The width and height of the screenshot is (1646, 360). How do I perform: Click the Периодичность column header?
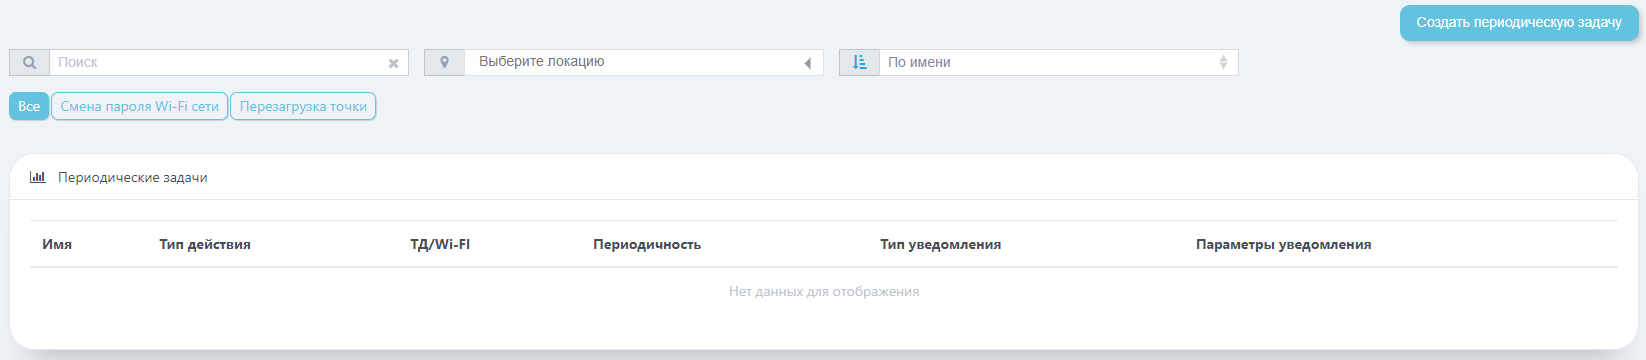647,244
